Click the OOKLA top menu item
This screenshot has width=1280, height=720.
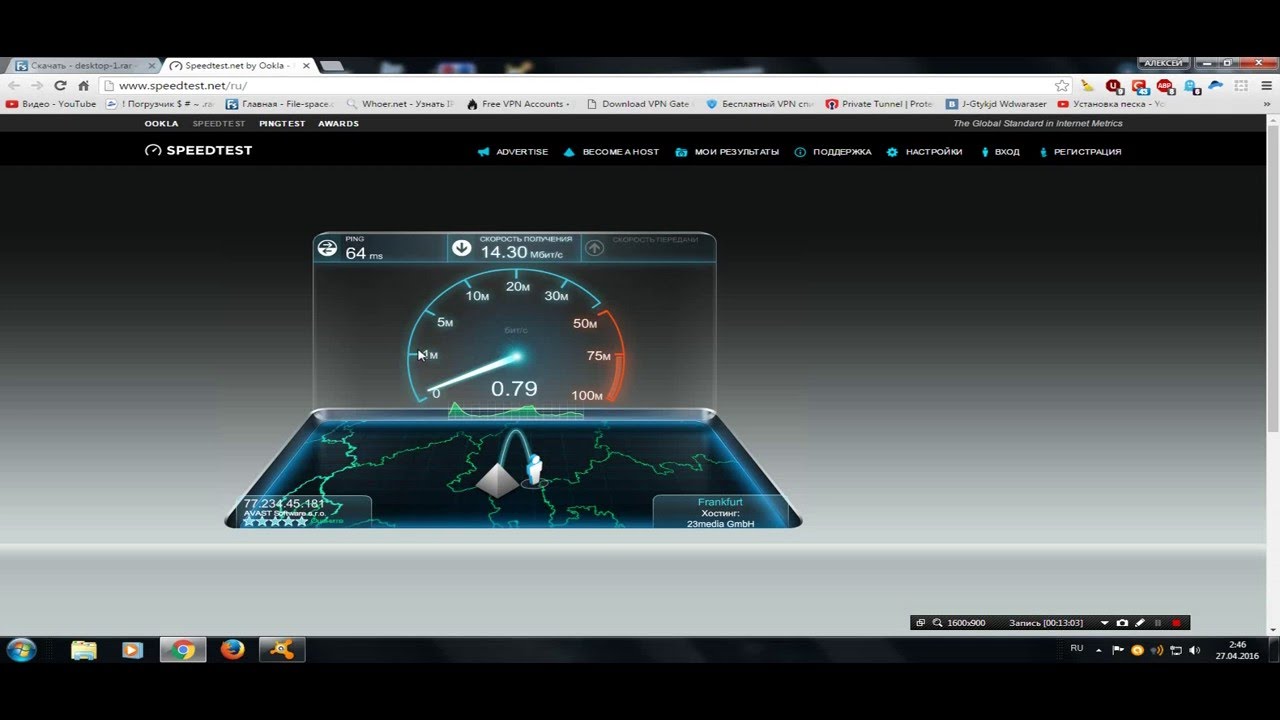click(x=161, y=124)
